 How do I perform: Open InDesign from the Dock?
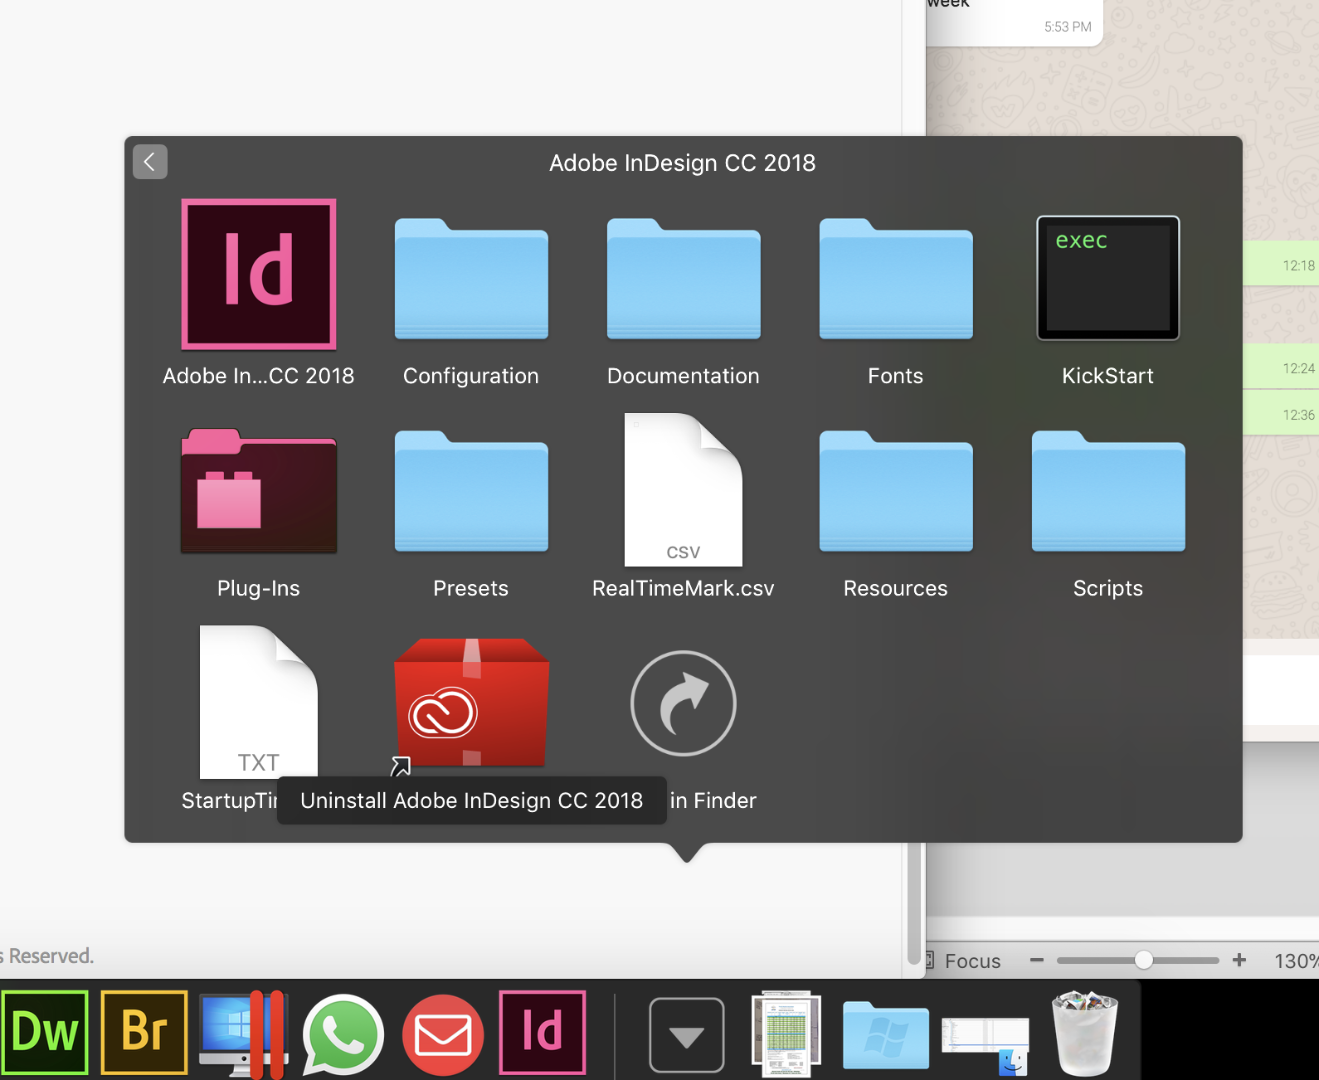[x=542, y=1032]
